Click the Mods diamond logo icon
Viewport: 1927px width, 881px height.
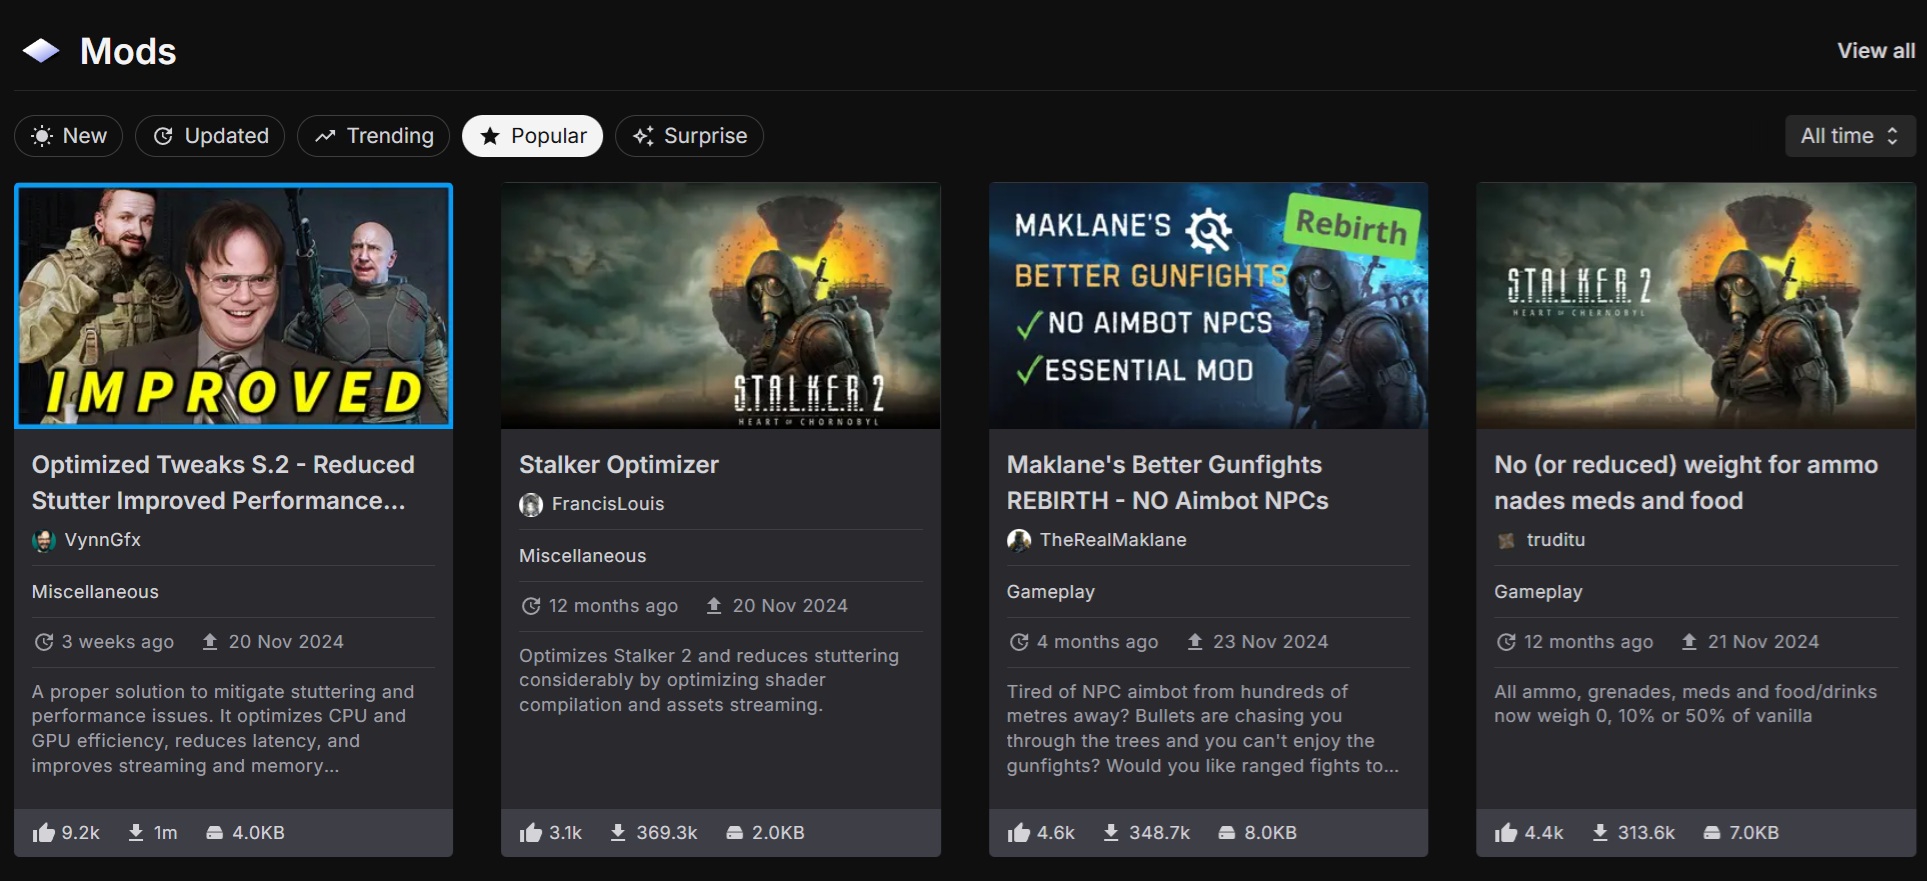pyautogui.click(x=41, y=51)
